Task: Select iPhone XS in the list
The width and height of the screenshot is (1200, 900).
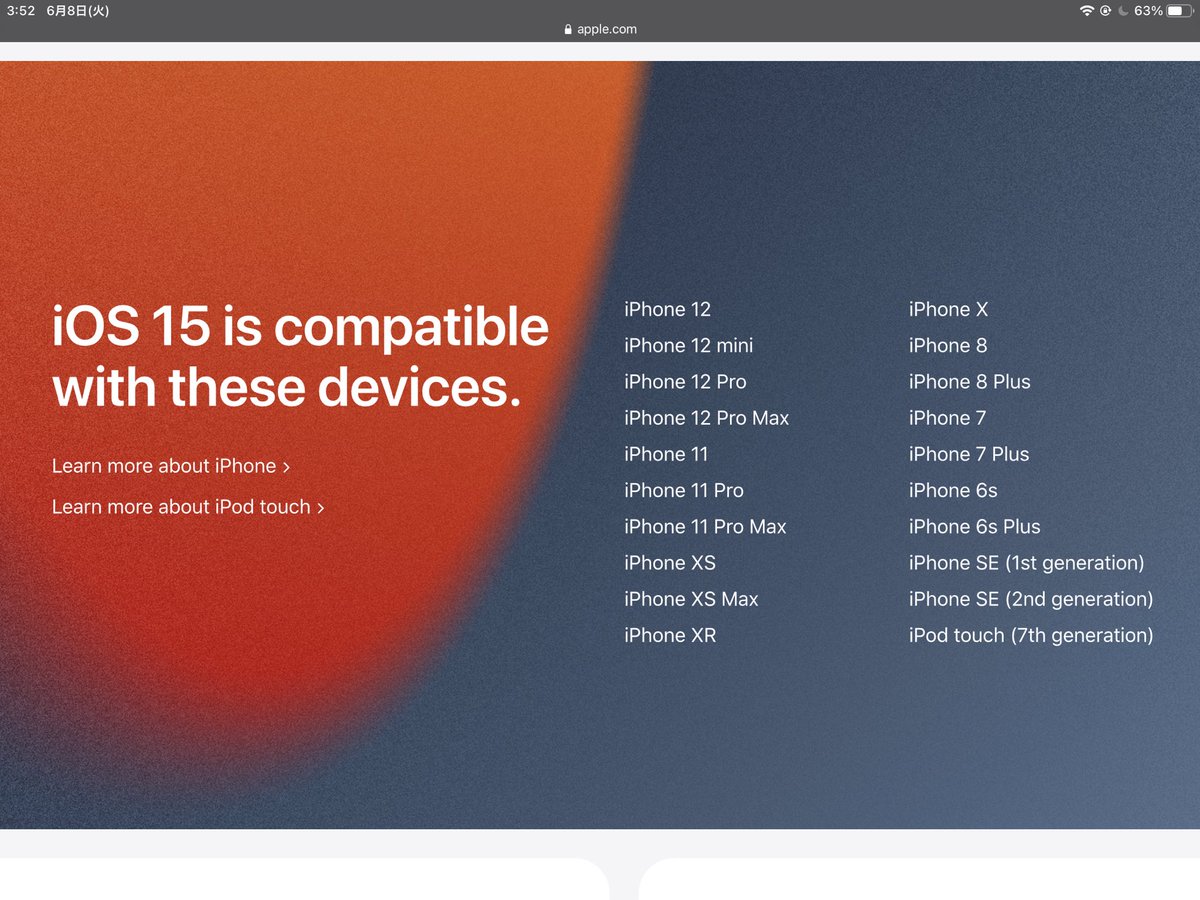Action: click(x=670, y=563)
